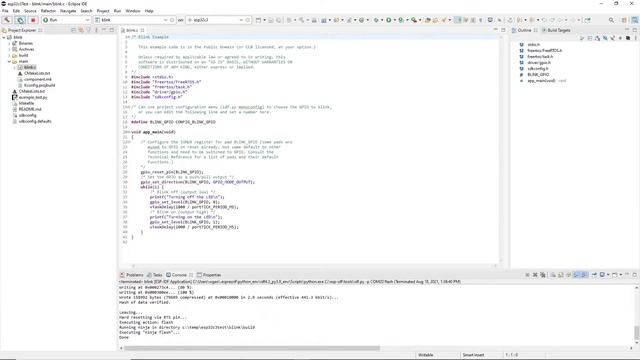Select driver/gpio.h in Outline
Screen dimensions: 640x360
tap(539, 62)
